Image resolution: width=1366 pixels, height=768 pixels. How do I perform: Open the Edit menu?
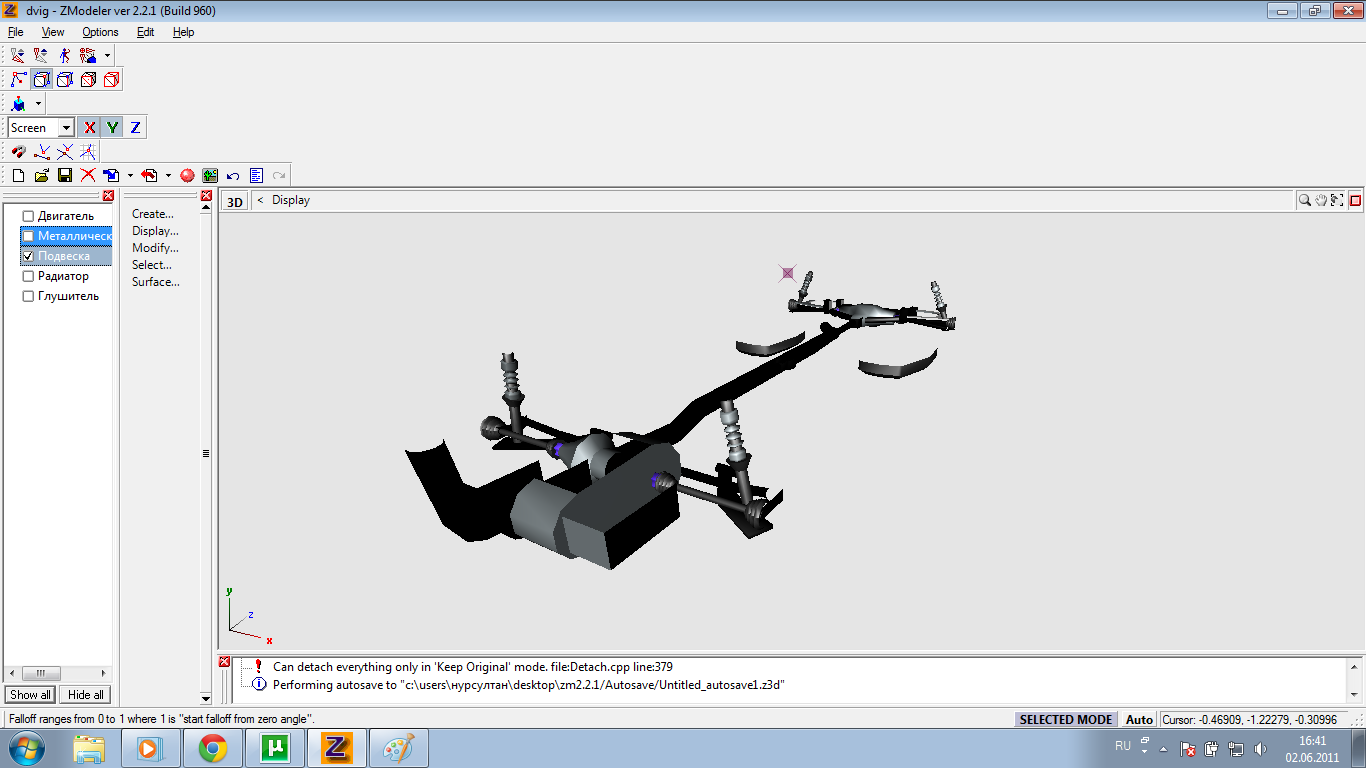pos(146,32)
